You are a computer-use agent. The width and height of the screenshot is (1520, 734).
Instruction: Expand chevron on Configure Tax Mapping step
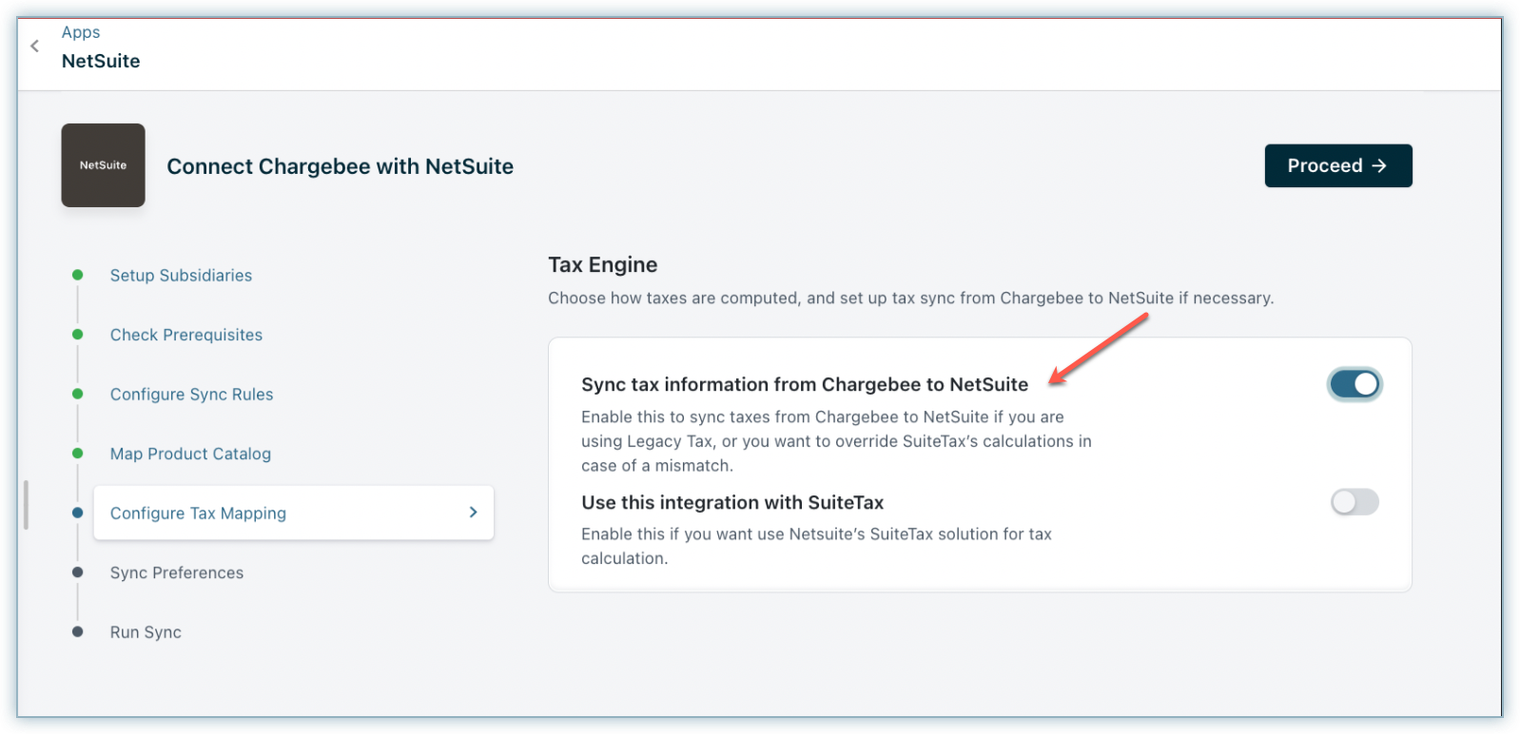pyautogui.click(x=473, y=513)
